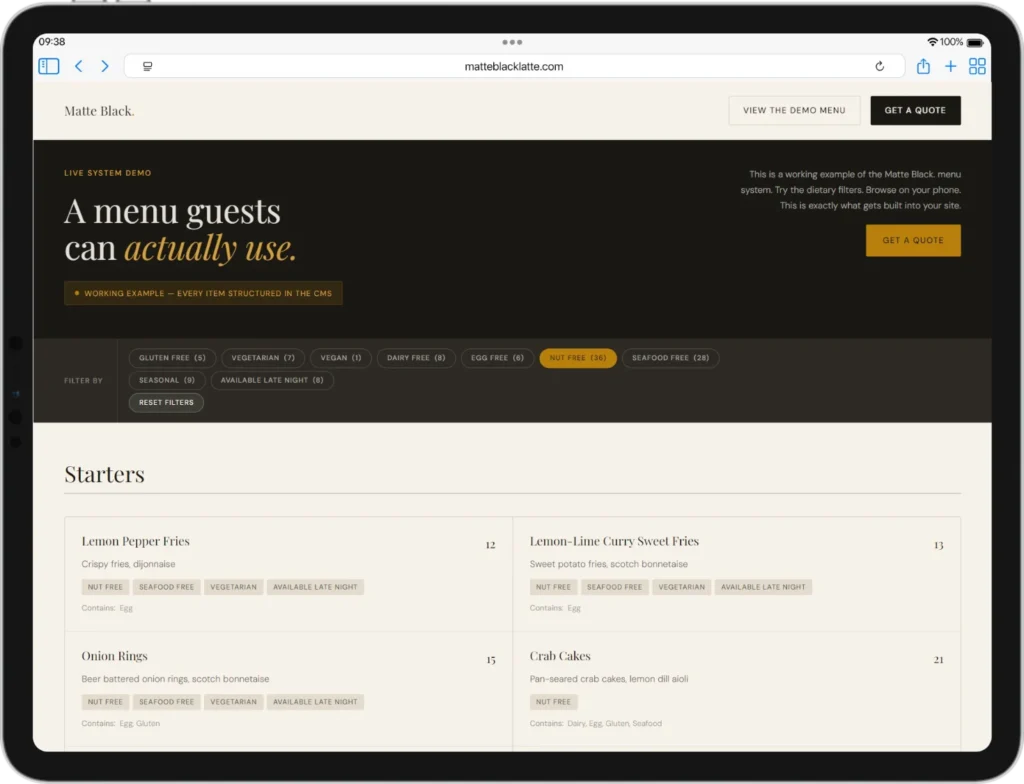Show tab overview grid icon
This screenshot has height=784, width=1024.
(977, 66)
